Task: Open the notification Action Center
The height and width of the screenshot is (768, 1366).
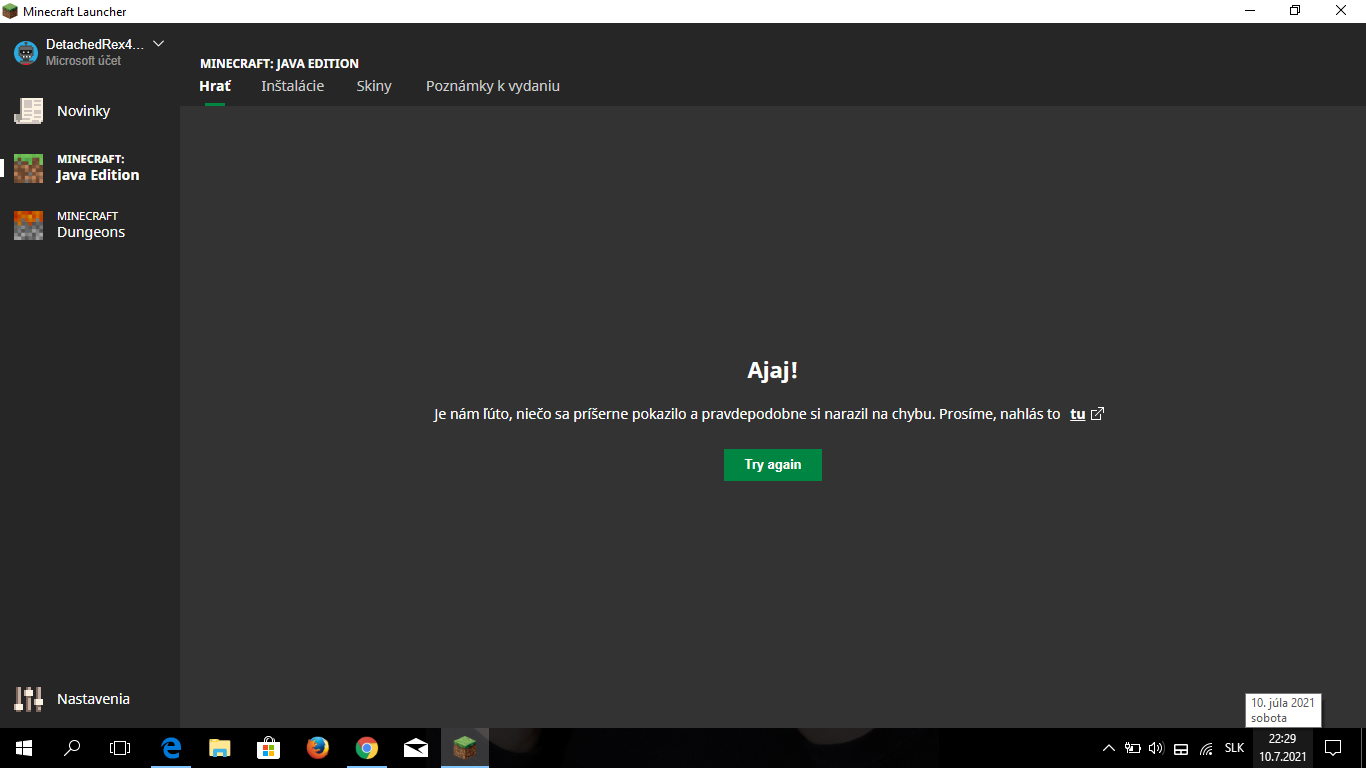Action: click(1333, 748)
